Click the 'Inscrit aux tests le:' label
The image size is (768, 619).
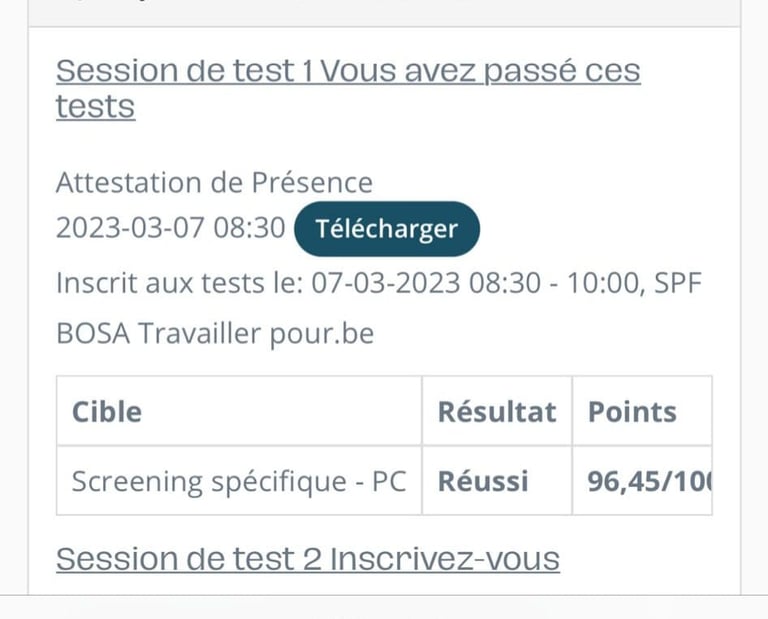pyautogui.click(x=179, y=283)
